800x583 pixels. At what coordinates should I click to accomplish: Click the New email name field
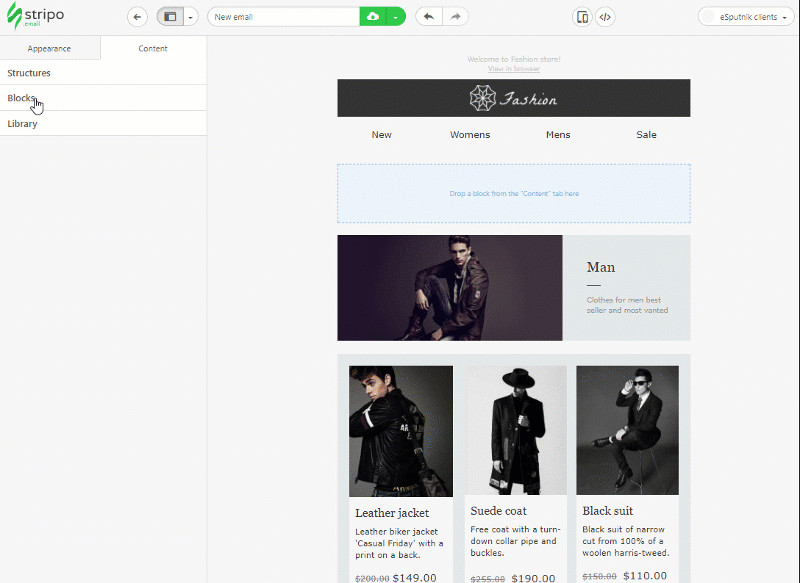tap(284, 17)
